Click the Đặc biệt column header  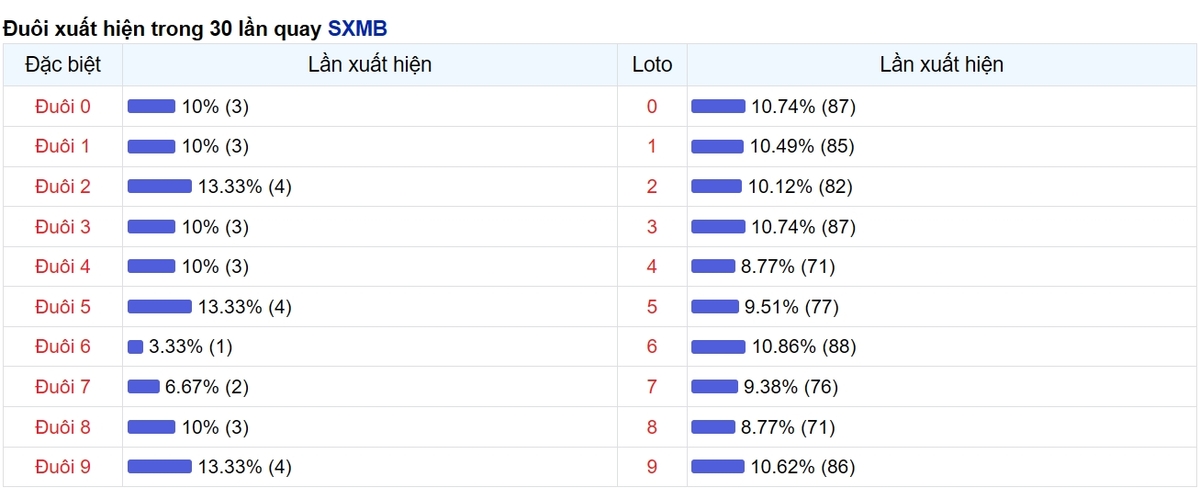coord(62,65)
